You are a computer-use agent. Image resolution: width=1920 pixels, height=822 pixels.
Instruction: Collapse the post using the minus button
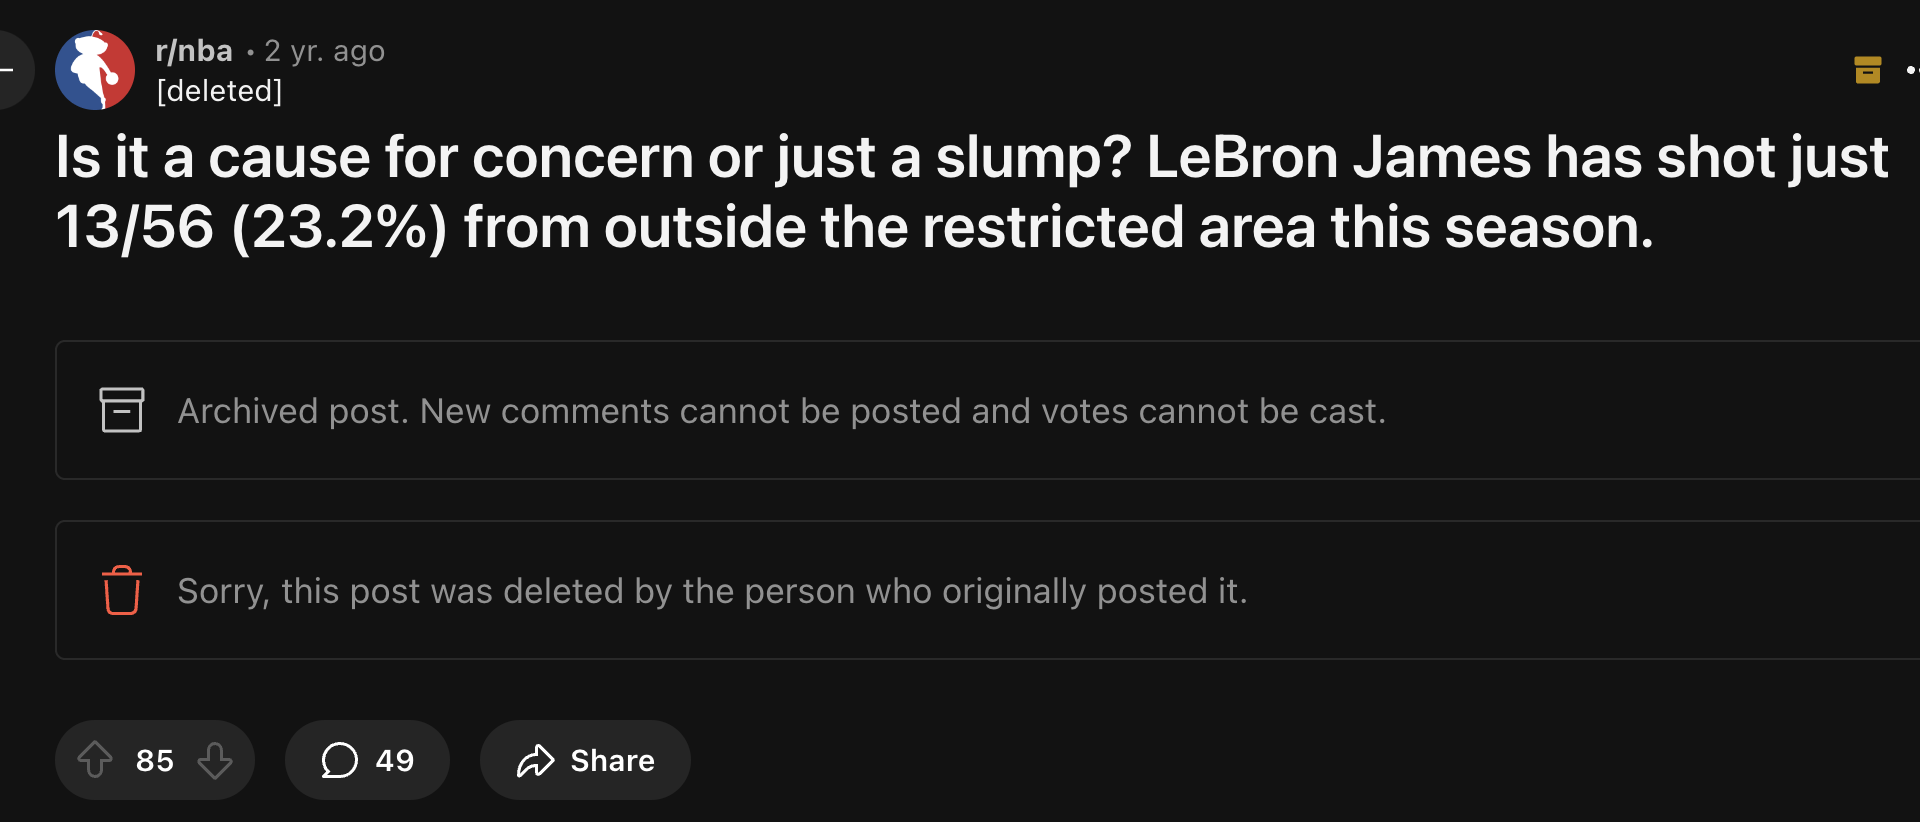click(x=8, y=70)
